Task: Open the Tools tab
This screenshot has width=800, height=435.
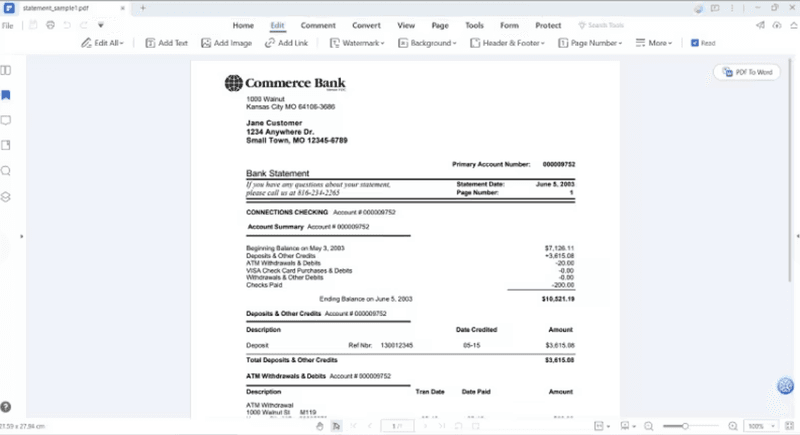Action: coord(474,25)
